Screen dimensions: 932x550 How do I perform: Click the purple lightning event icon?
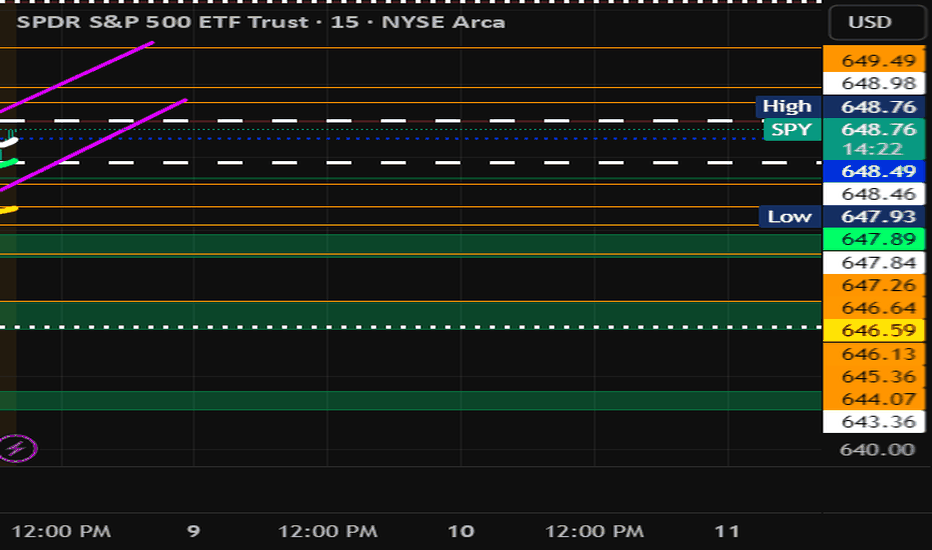[18, 448]
